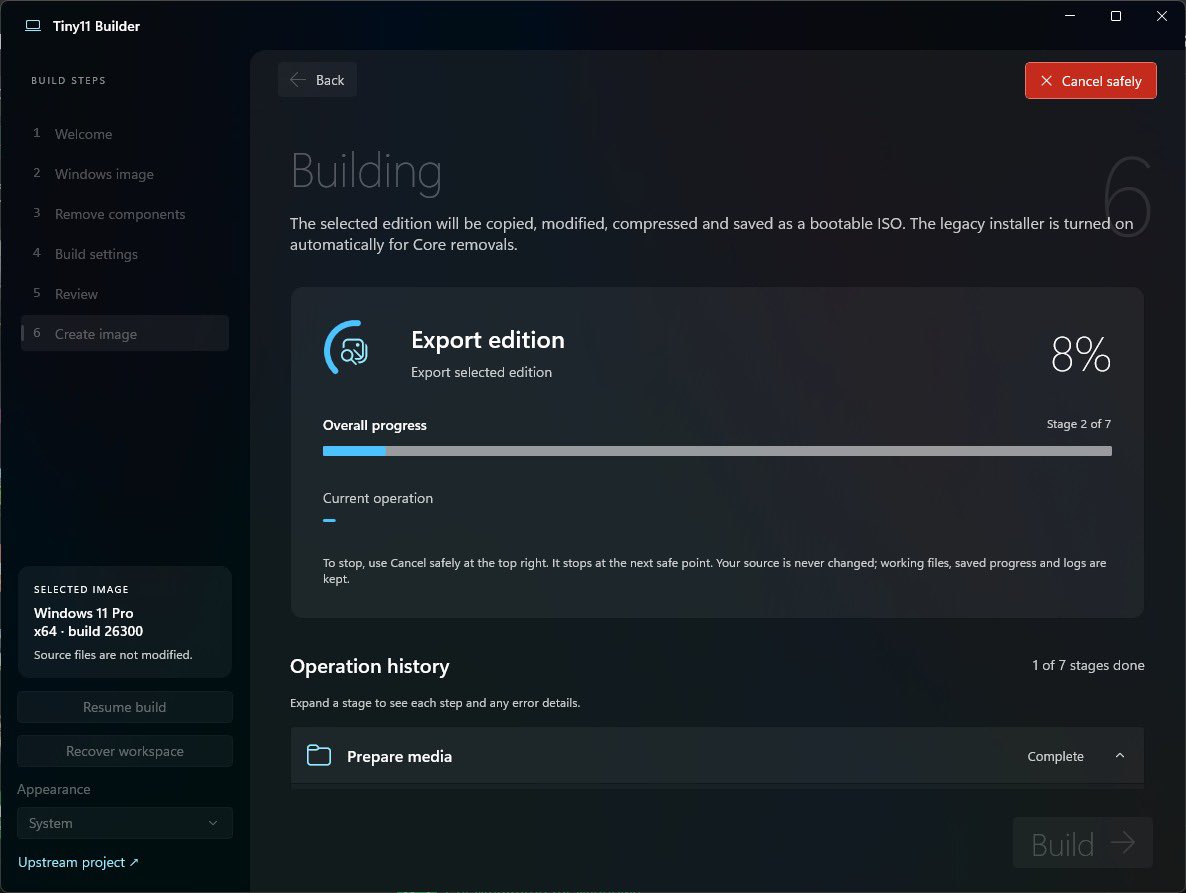Screen dimensions: 1186x893
Task: Open the Upstream project link
Action: coord(79,862)
